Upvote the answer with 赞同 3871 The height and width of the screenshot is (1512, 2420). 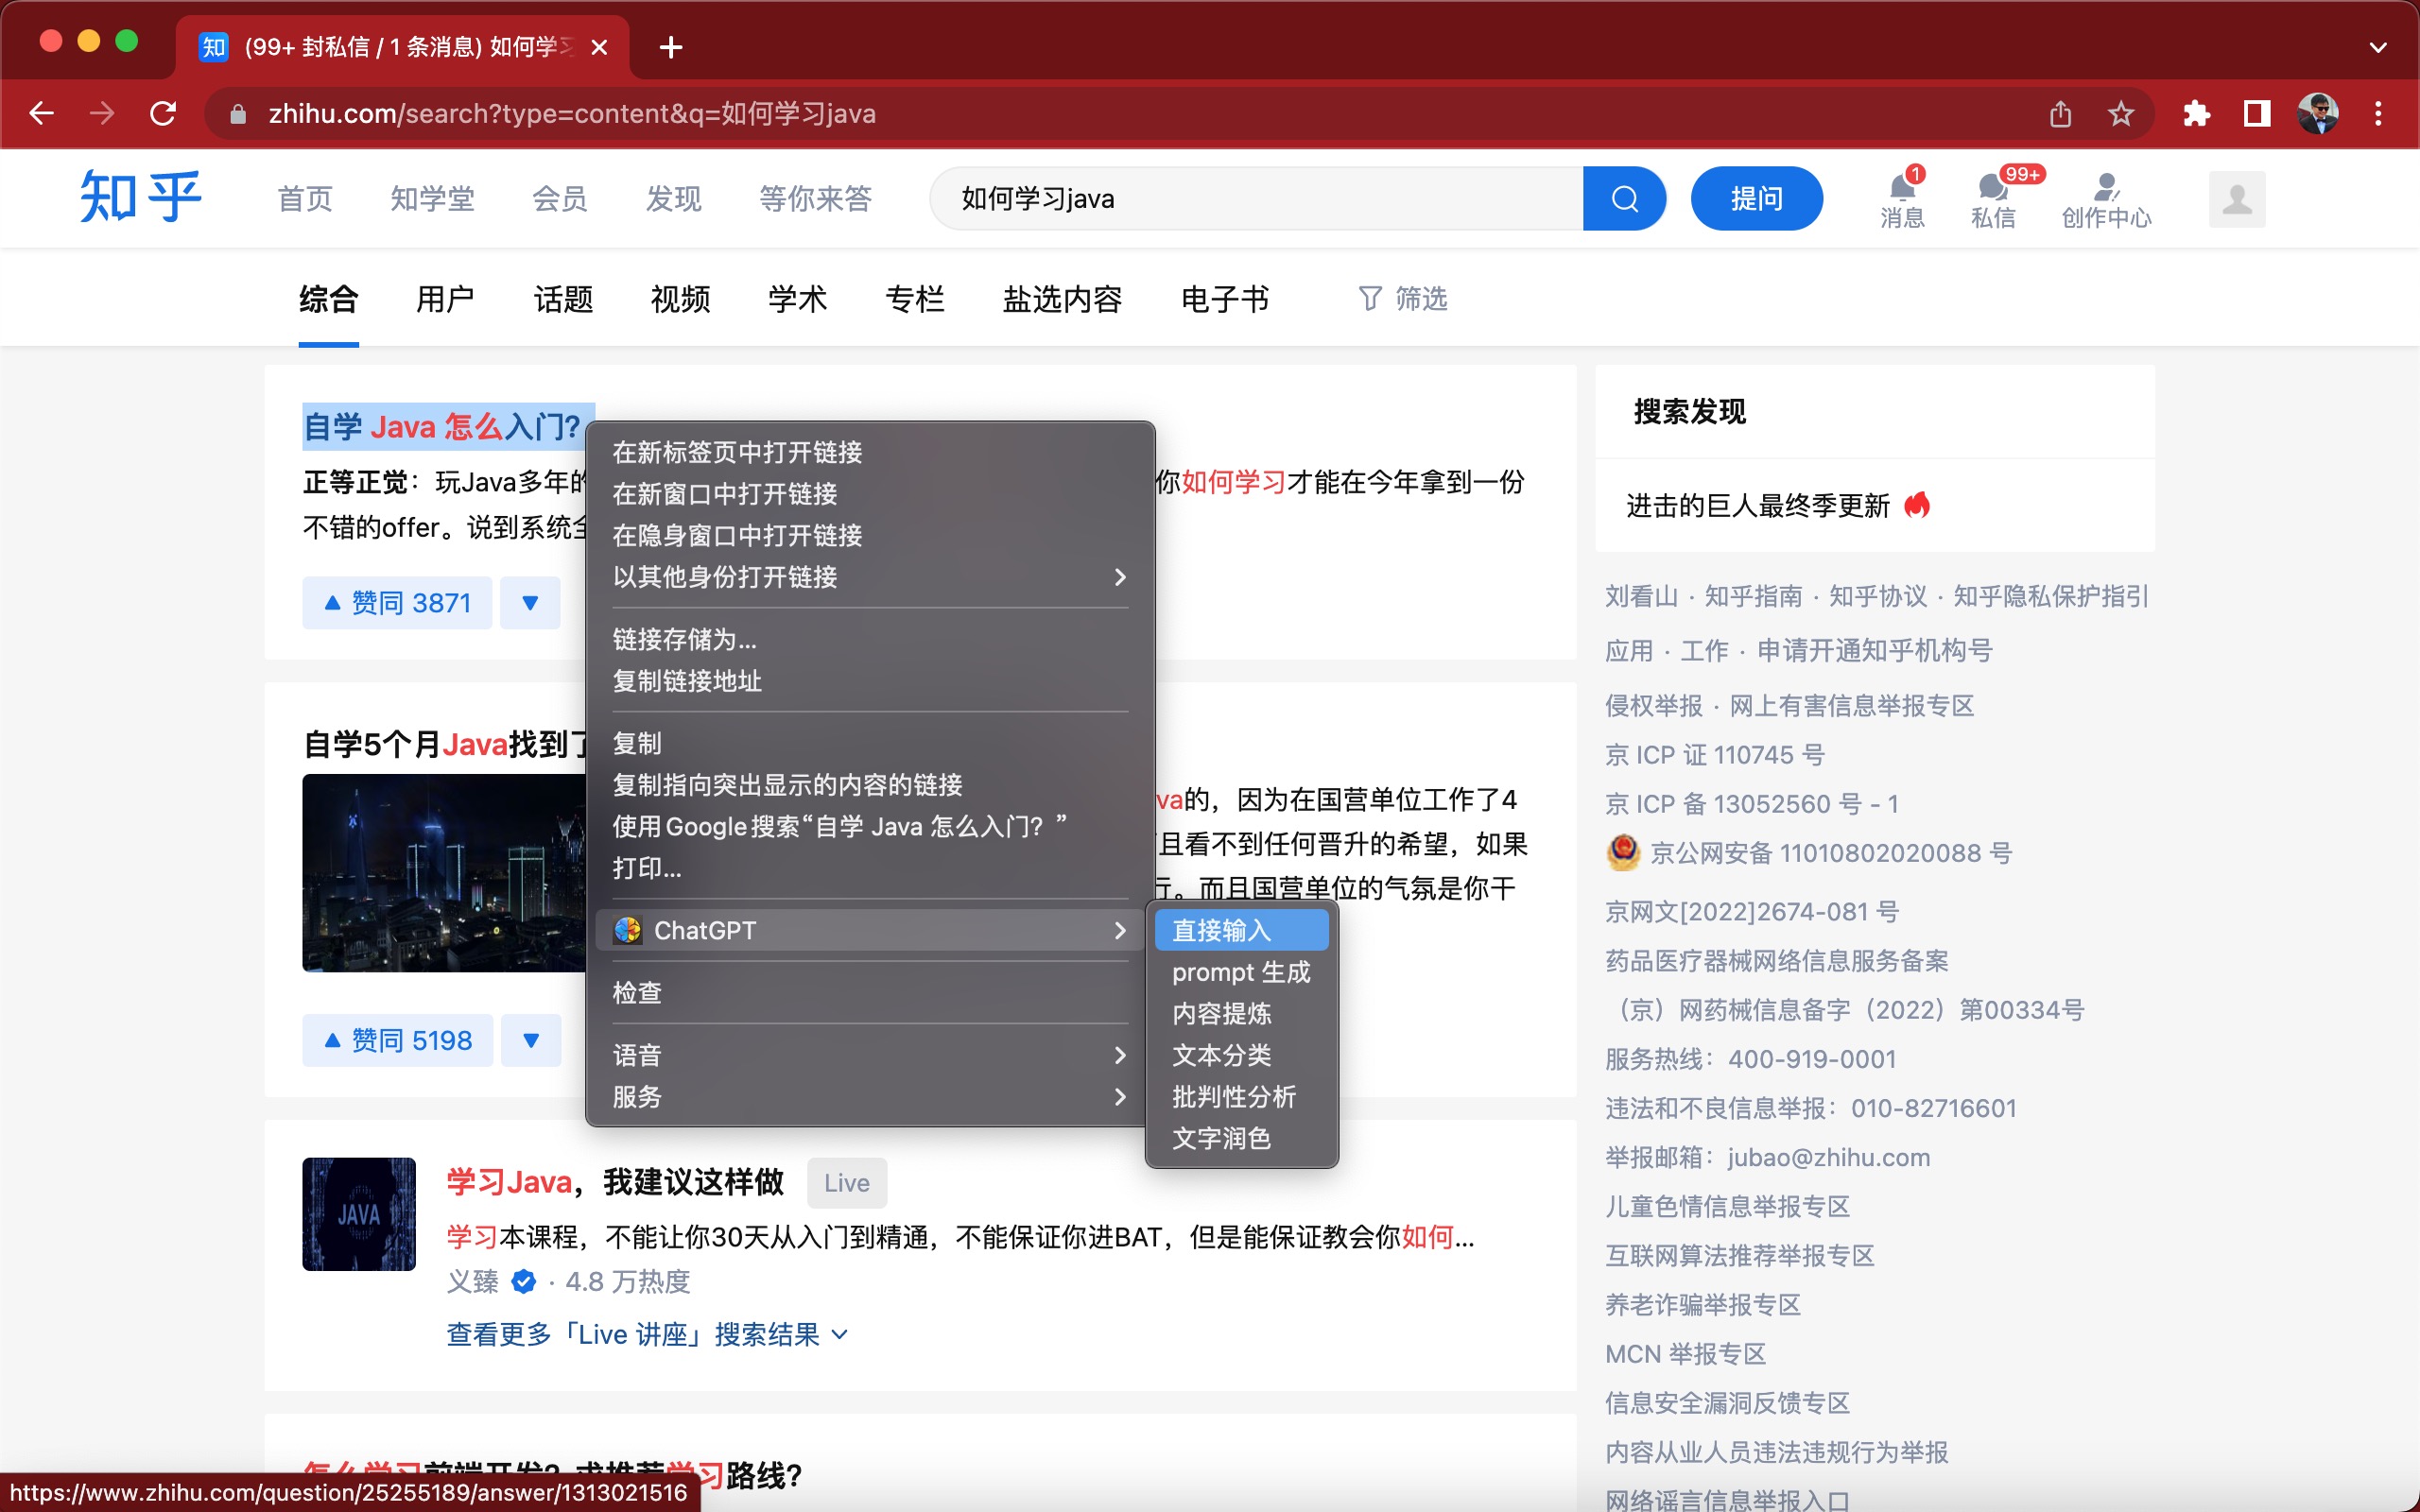[x=397, y=603]
